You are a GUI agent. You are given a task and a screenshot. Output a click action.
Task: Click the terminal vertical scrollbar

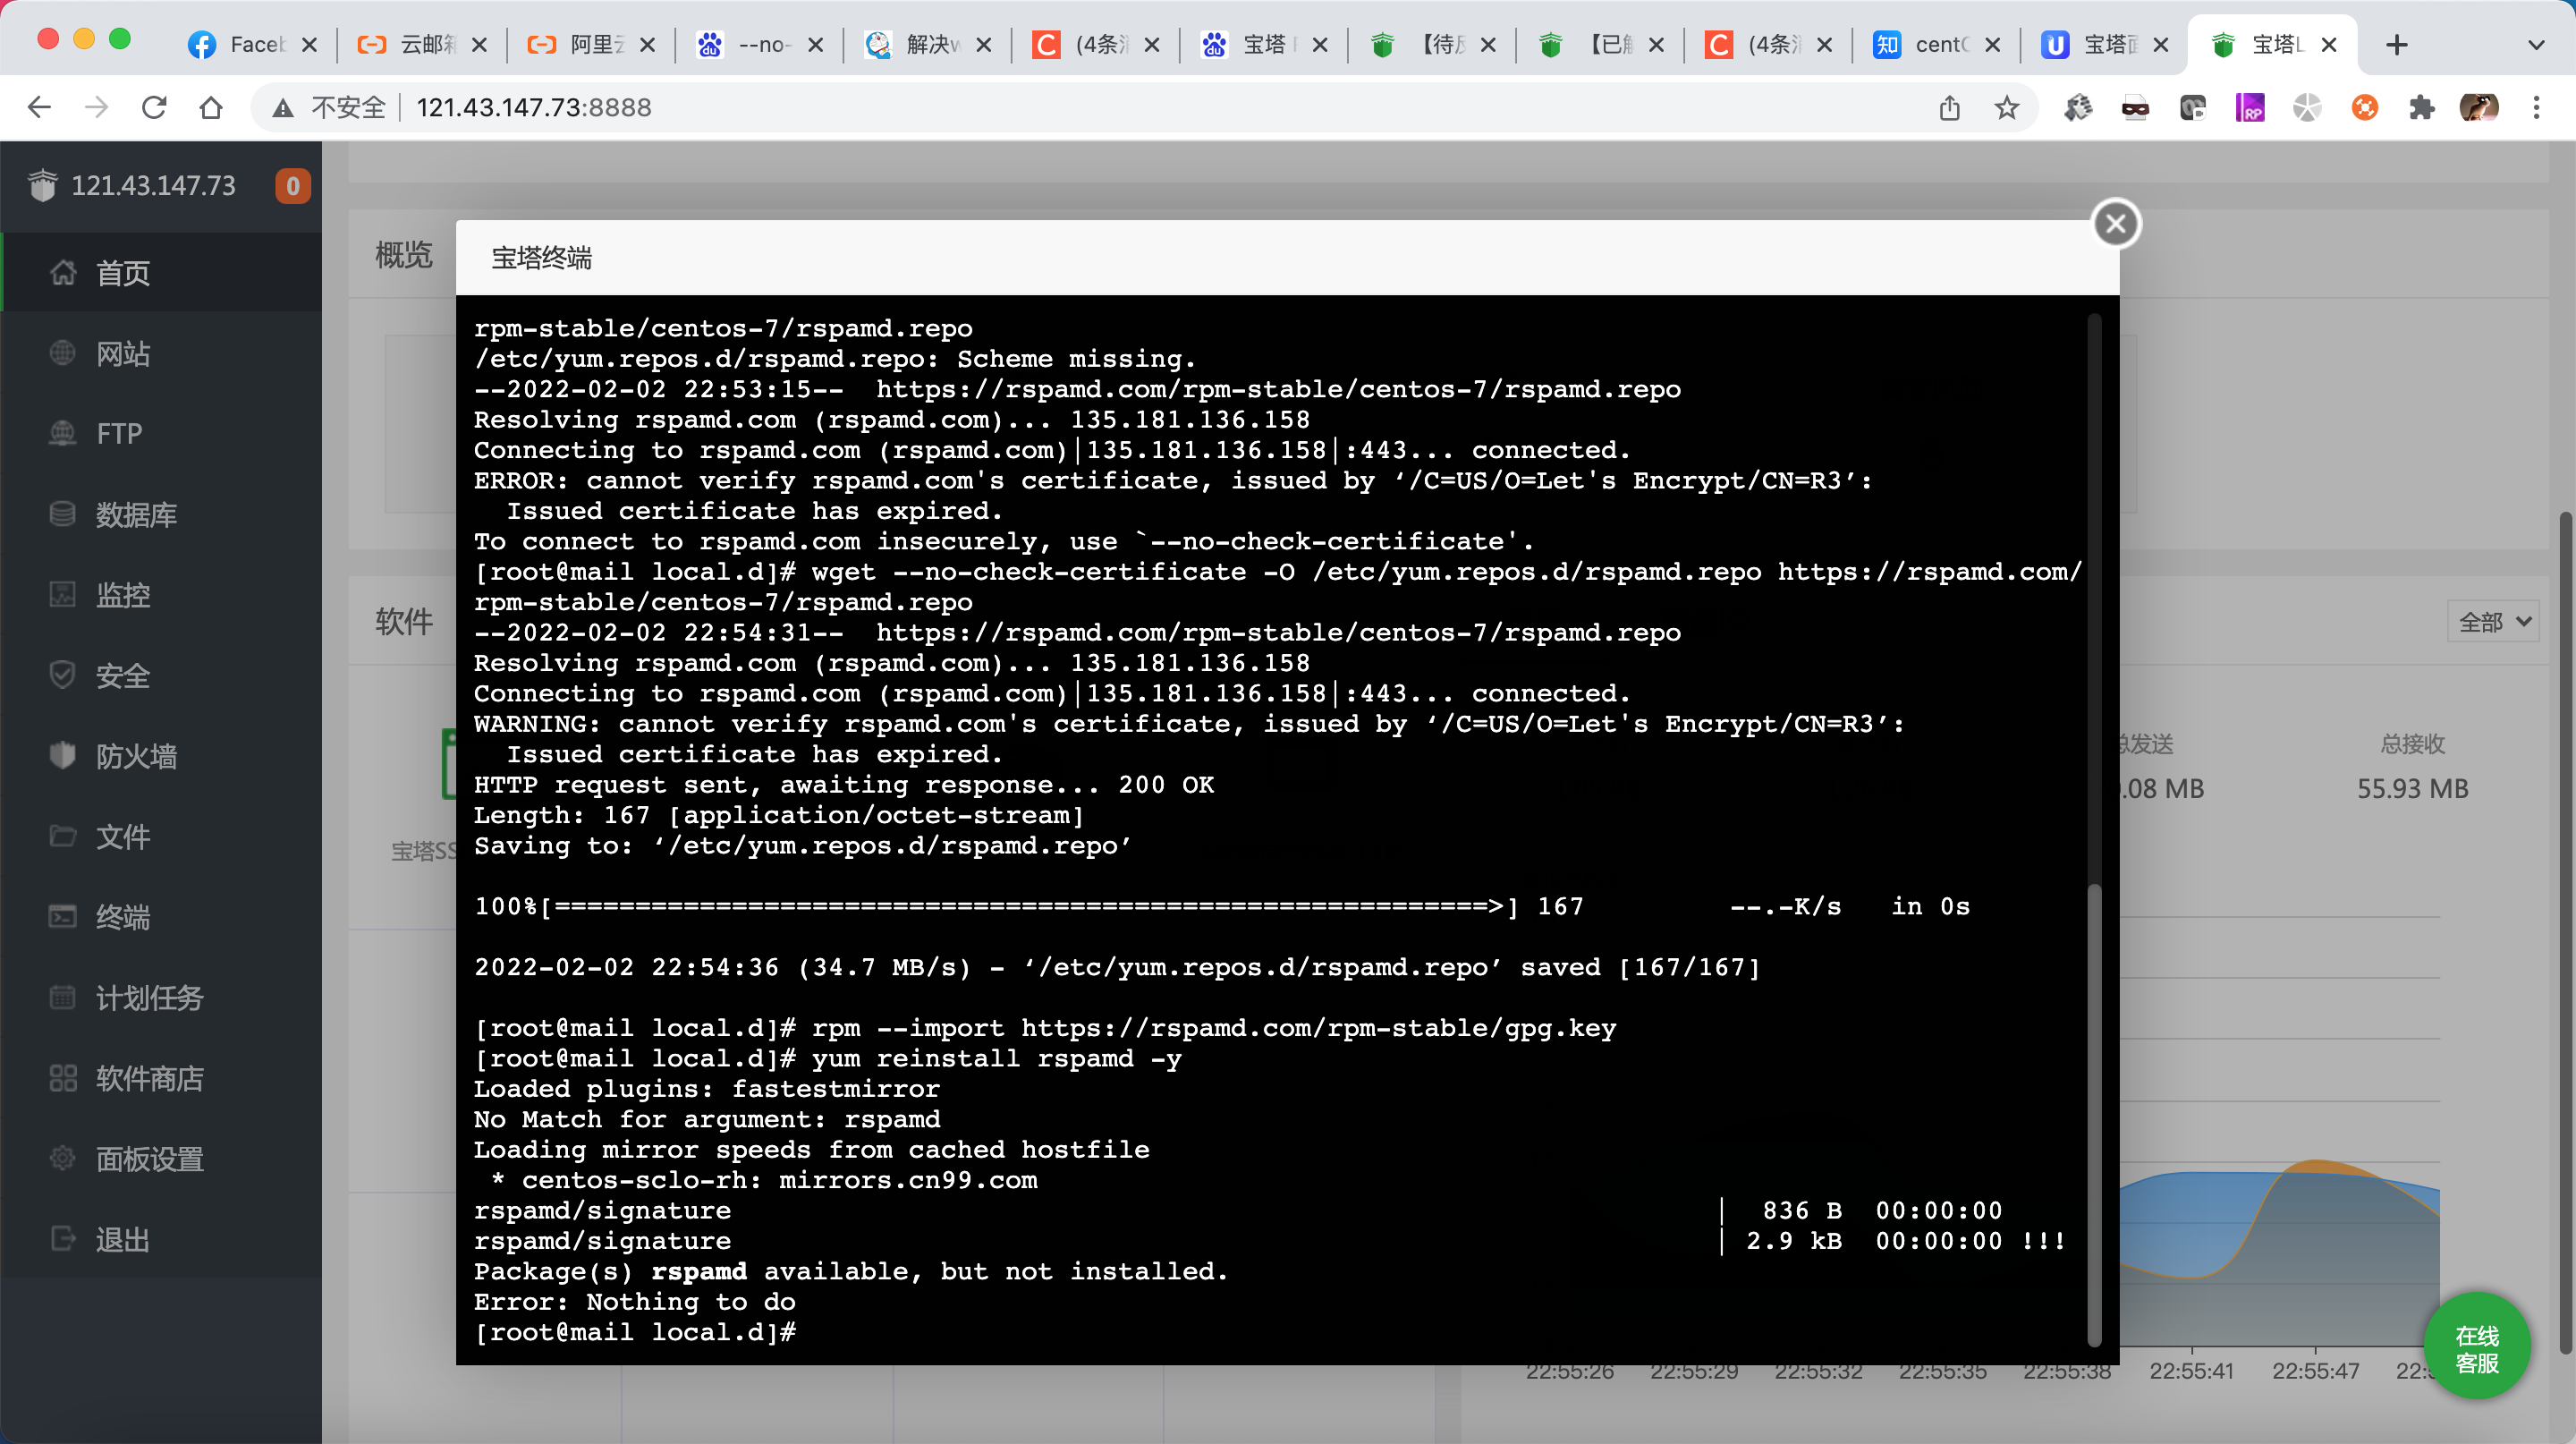pos(2094,1115)
